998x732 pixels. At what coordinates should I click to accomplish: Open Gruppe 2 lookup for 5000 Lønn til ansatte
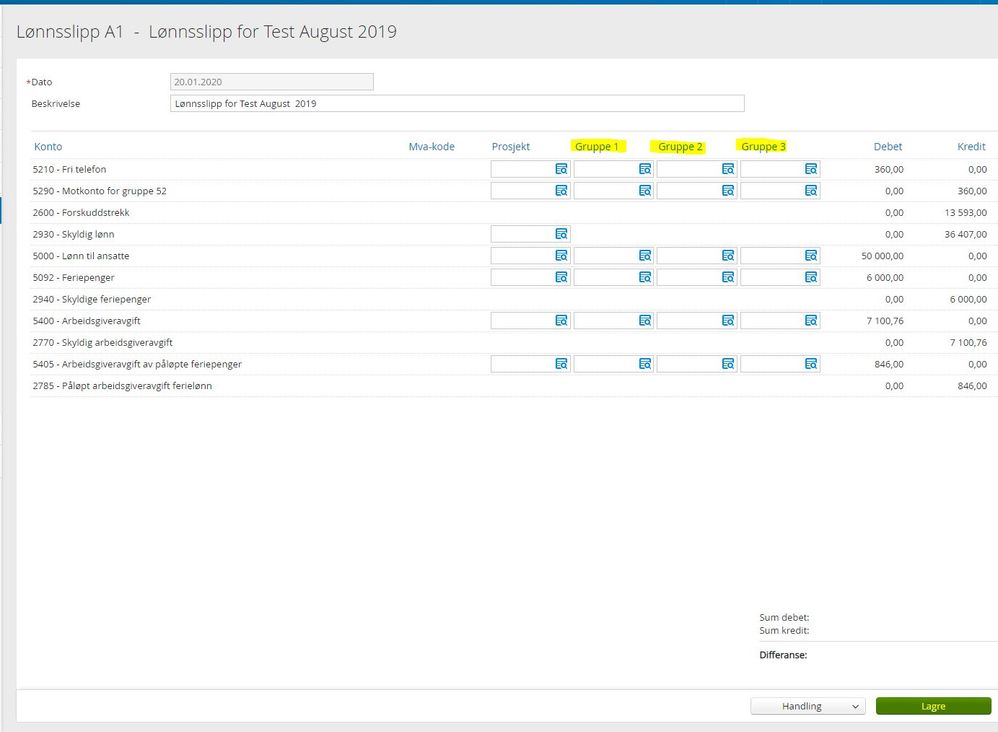(728, 256)
